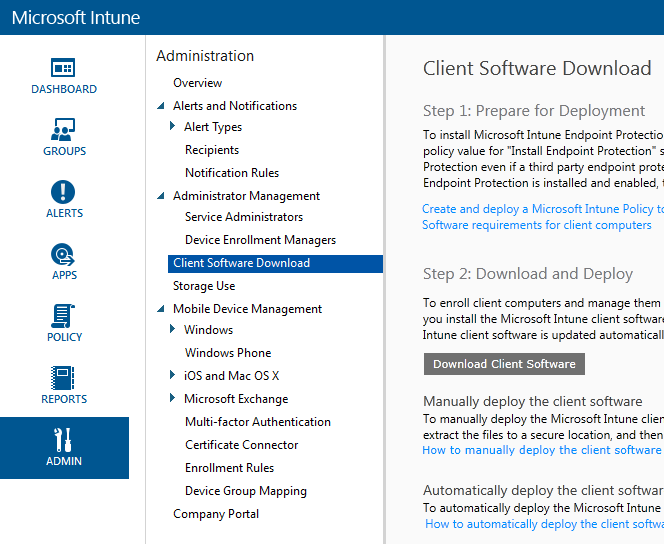Open the Groups workspace icon
Screen dimensions: 664x544
(x=63, y=130)
